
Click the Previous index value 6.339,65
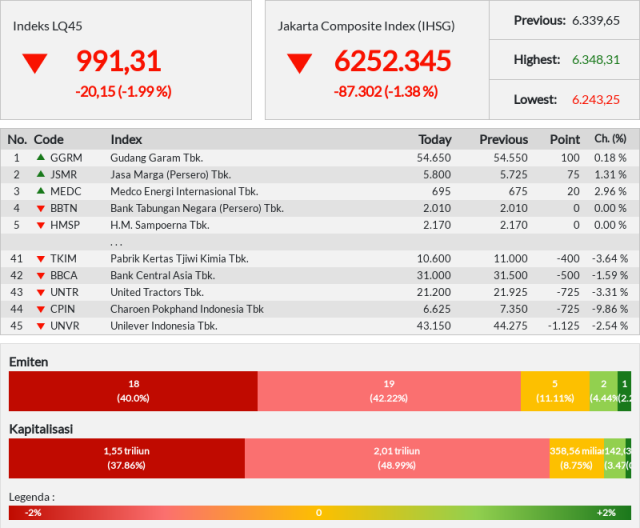coord(596,20)
